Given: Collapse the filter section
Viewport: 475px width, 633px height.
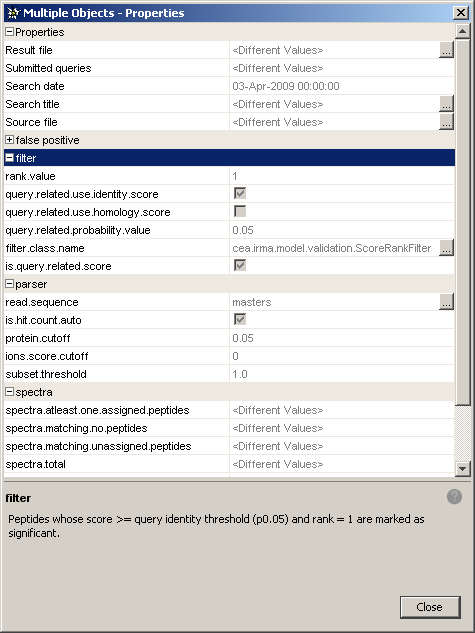Looking at the screenshot, I should coord(9,158).
